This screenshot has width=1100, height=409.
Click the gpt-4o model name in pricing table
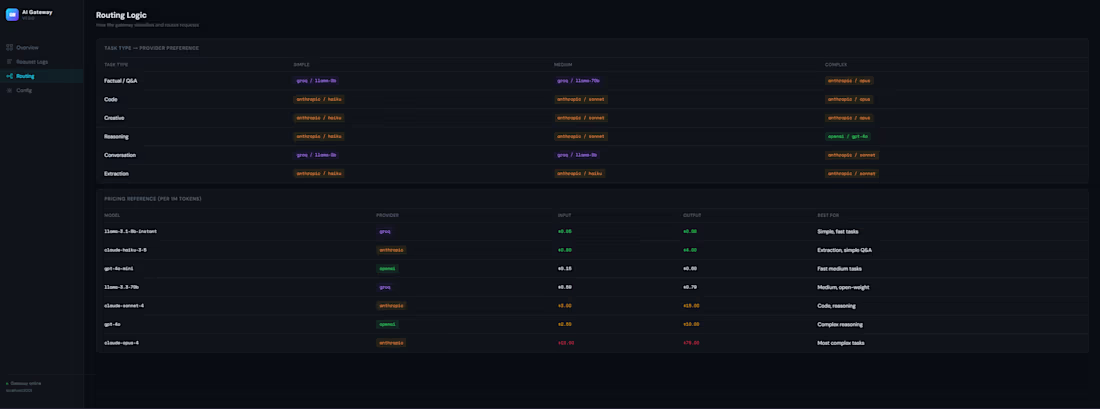tap(112, 324)
